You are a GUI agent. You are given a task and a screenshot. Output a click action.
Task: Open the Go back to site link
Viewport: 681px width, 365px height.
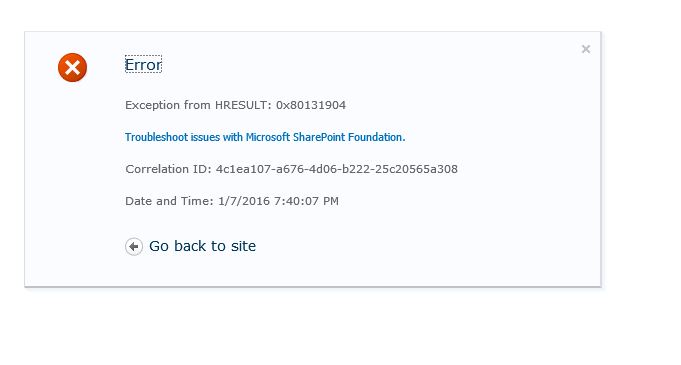[x=202, y=246]
